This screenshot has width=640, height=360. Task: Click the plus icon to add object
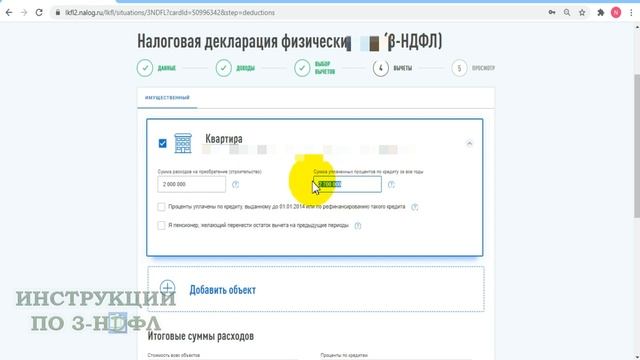click(167, 288)
